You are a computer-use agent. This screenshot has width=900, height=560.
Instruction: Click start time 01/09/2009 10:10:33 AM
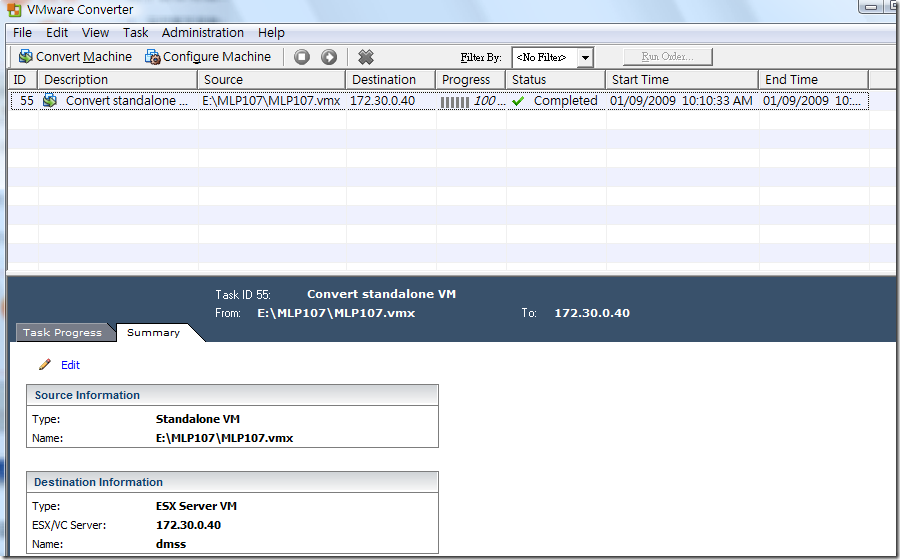(681, 101)
